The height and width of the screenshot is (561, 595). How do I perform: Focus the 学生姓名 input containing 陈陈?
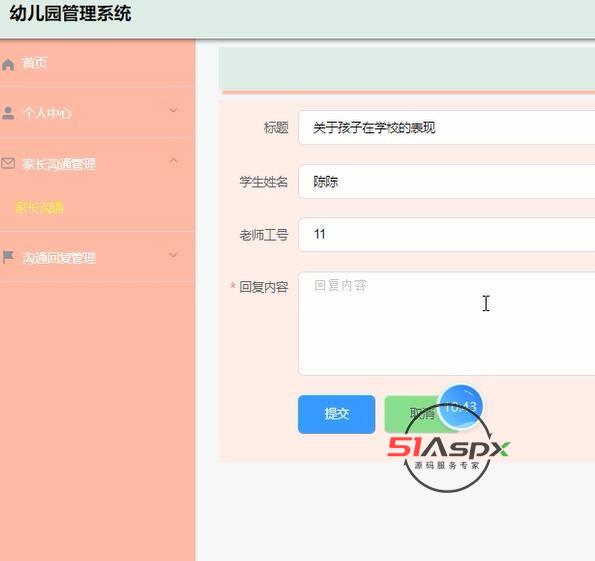click(447, 181)
